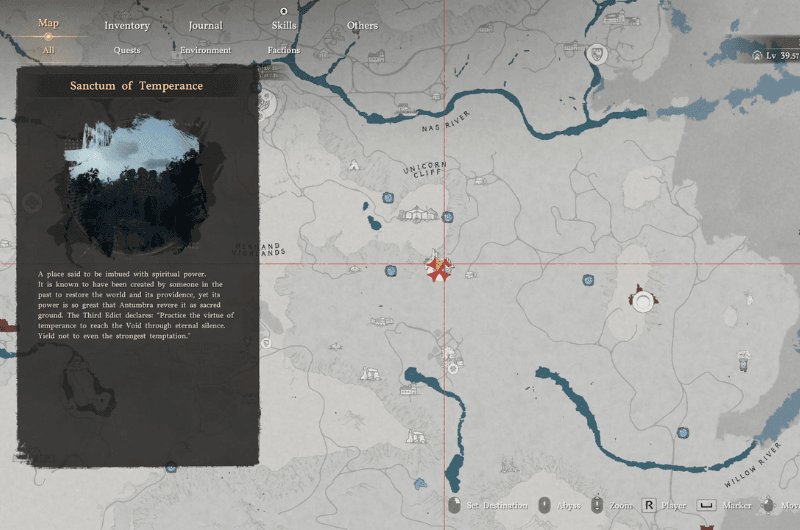Click the blue waypoint near Willow River
This screenshot has width=800, height=530.
pyautogui.click(x=683, y=433)
